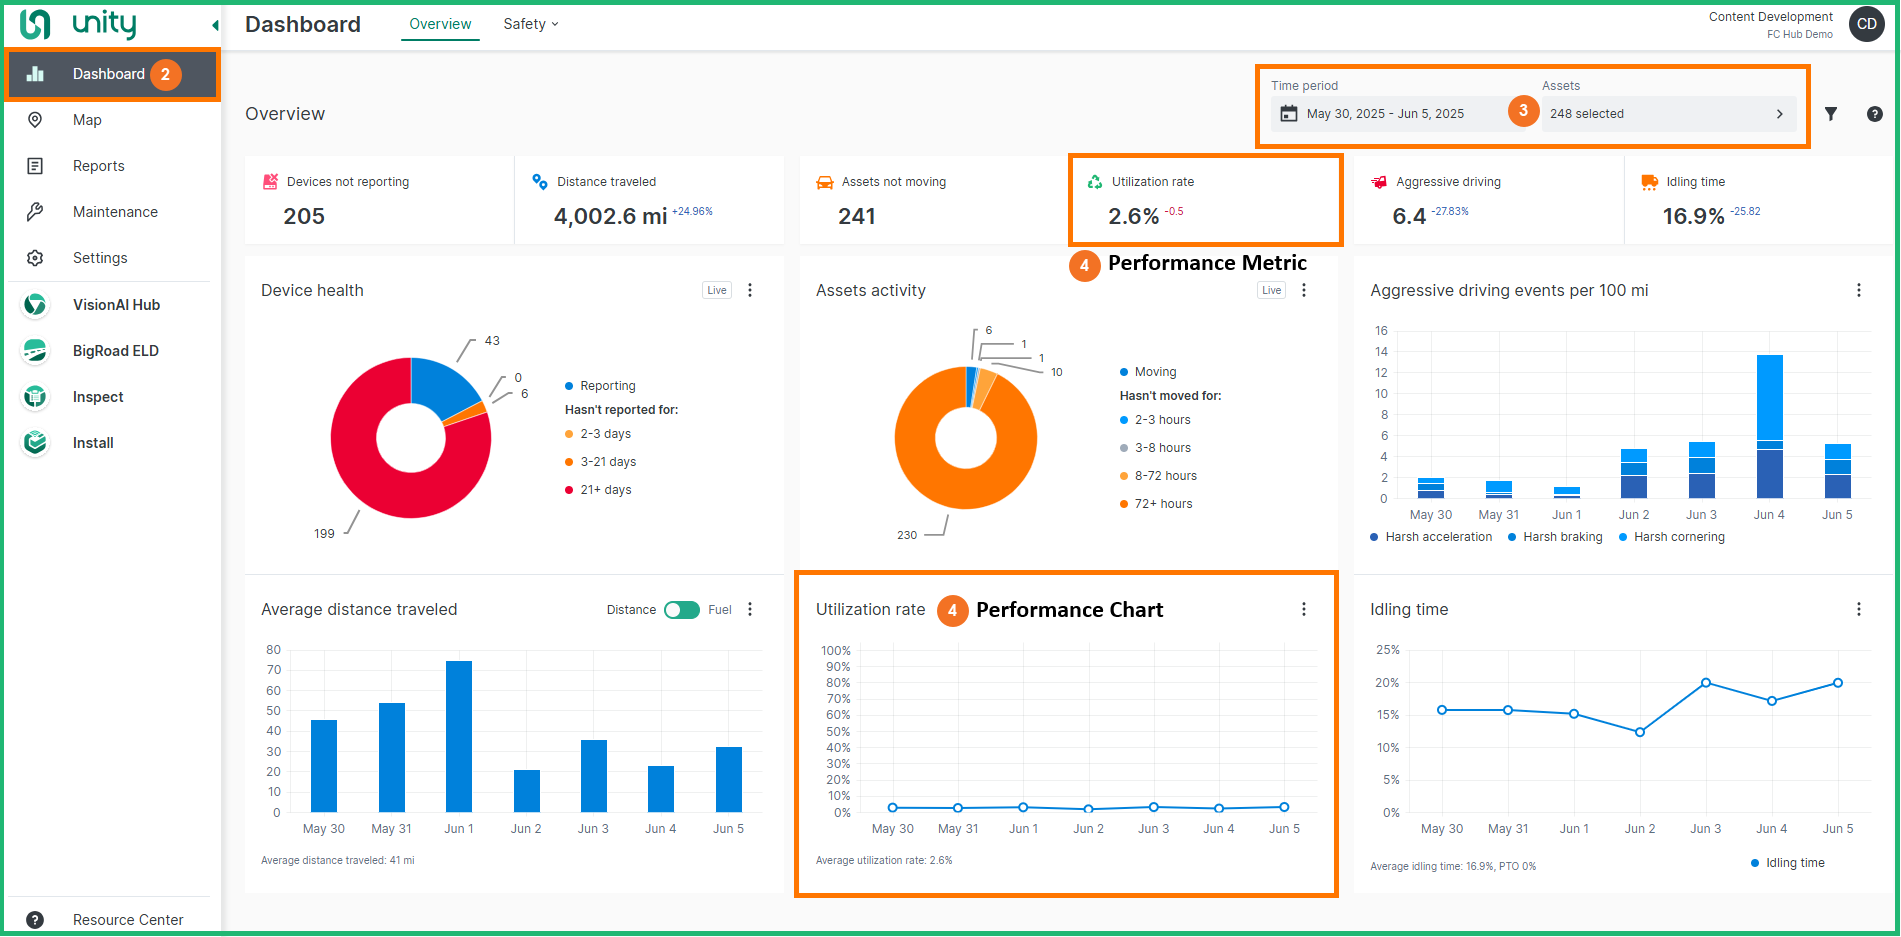Switch to the Overview tab
The width and height of the screenshot is (1901, 937).
pos(440,23)
